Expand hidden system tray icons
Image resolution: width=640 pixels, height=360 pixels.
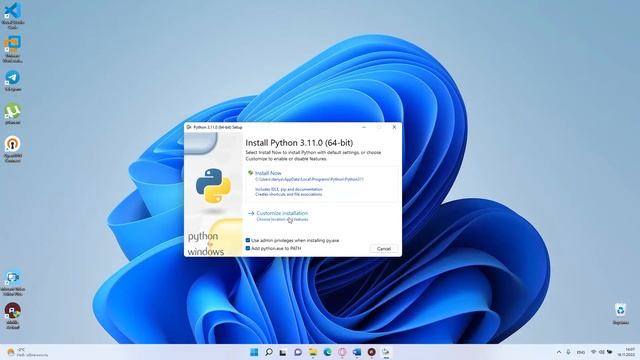(x=559, y=352)
